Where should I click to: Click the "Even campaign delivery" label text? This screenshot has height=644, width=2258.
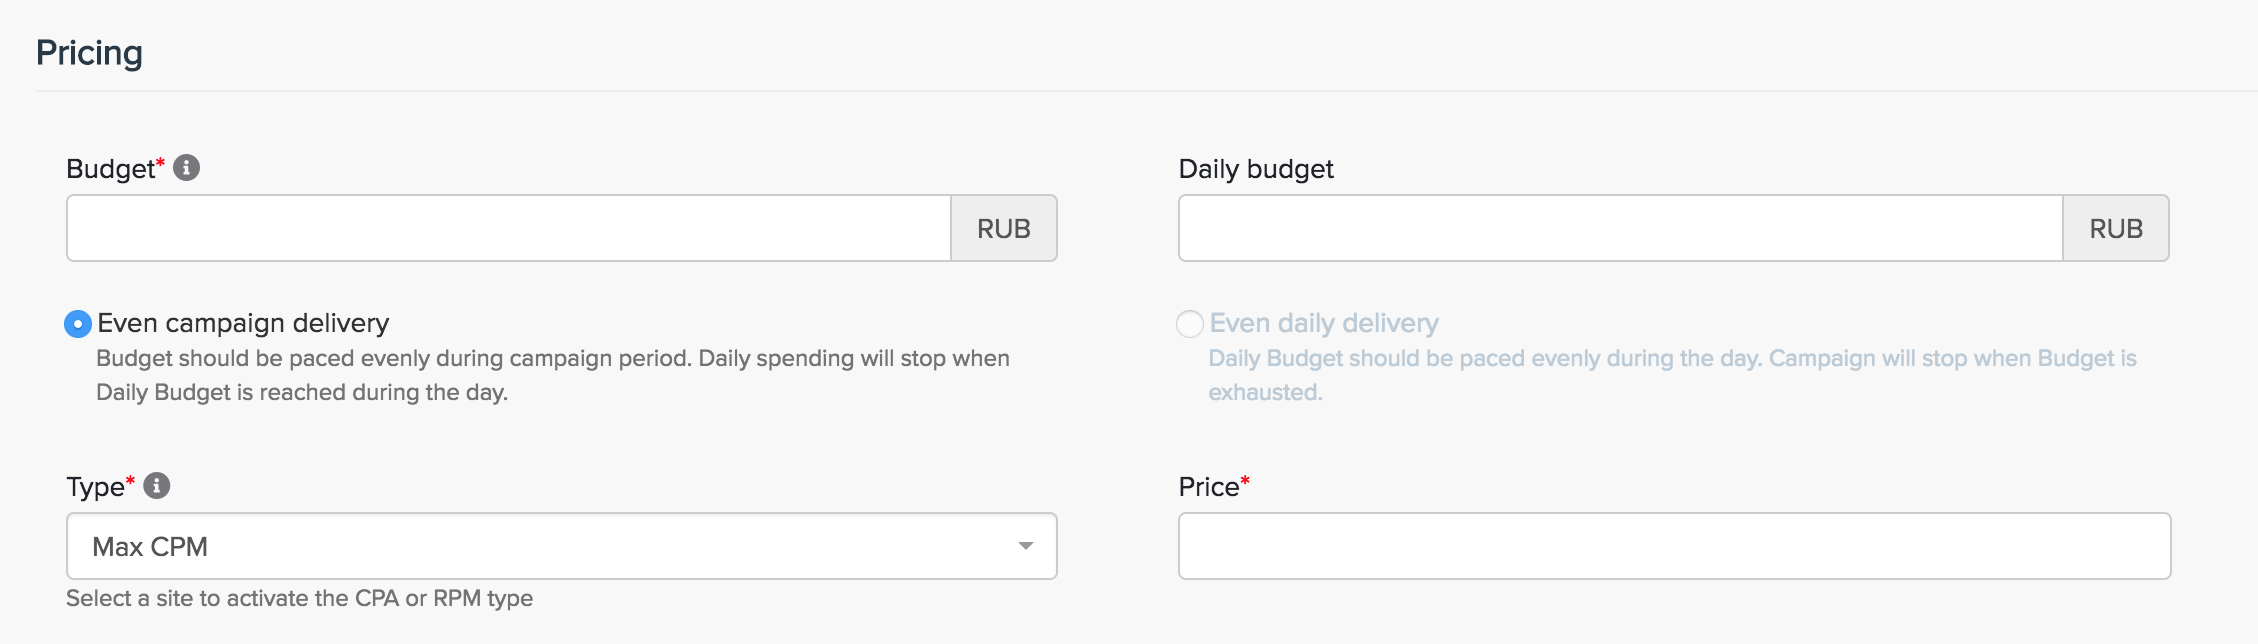243,323
